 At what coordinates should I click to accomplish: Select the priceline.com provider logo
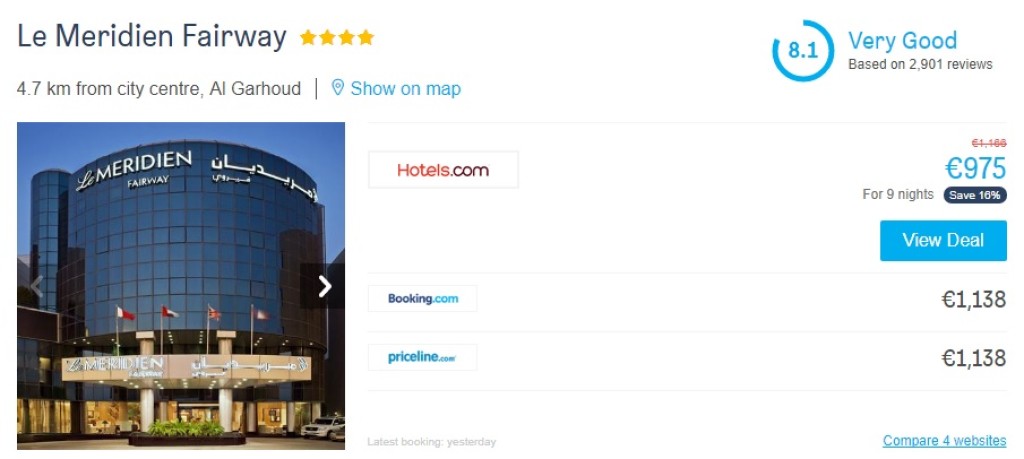[423, 357]
